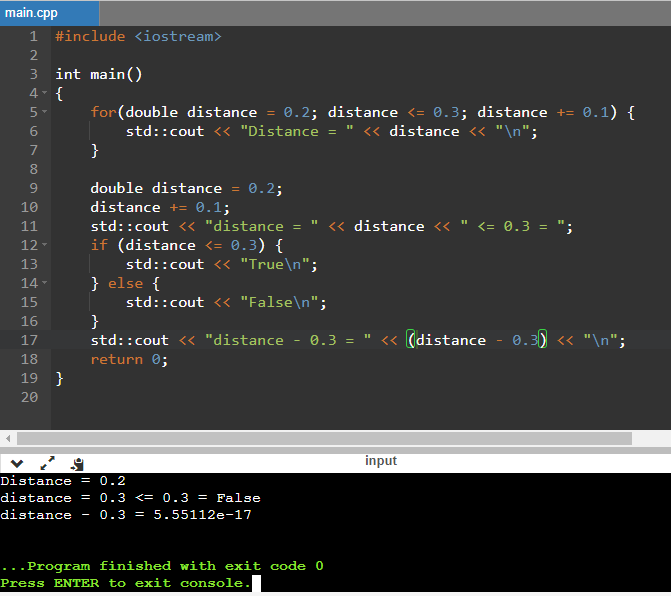Screen dimensions: 671x596
Task: Click Program finished with exit code 0 message
Action: pyautogui.click(x=162, y=566)
